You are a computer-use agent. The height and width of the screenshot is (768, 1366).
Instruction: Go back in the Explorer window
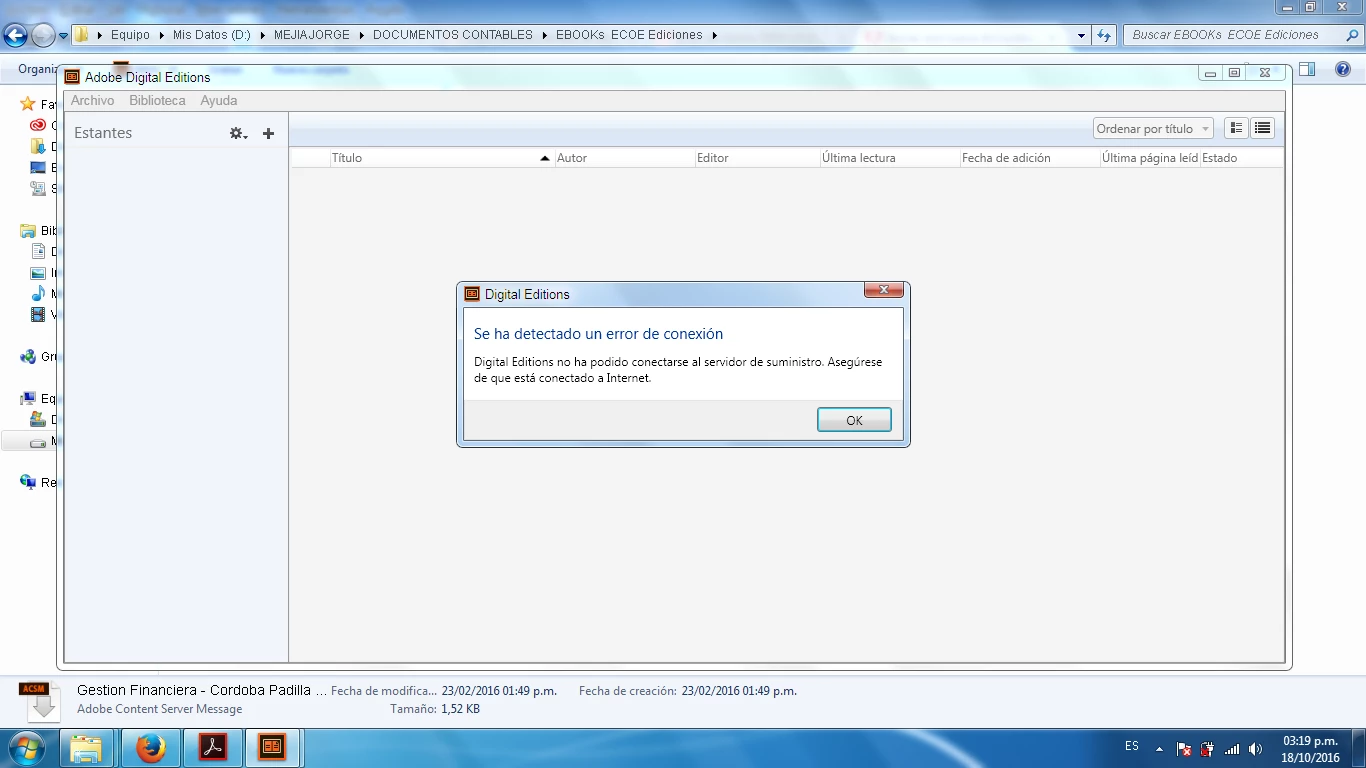click(15, 35)
